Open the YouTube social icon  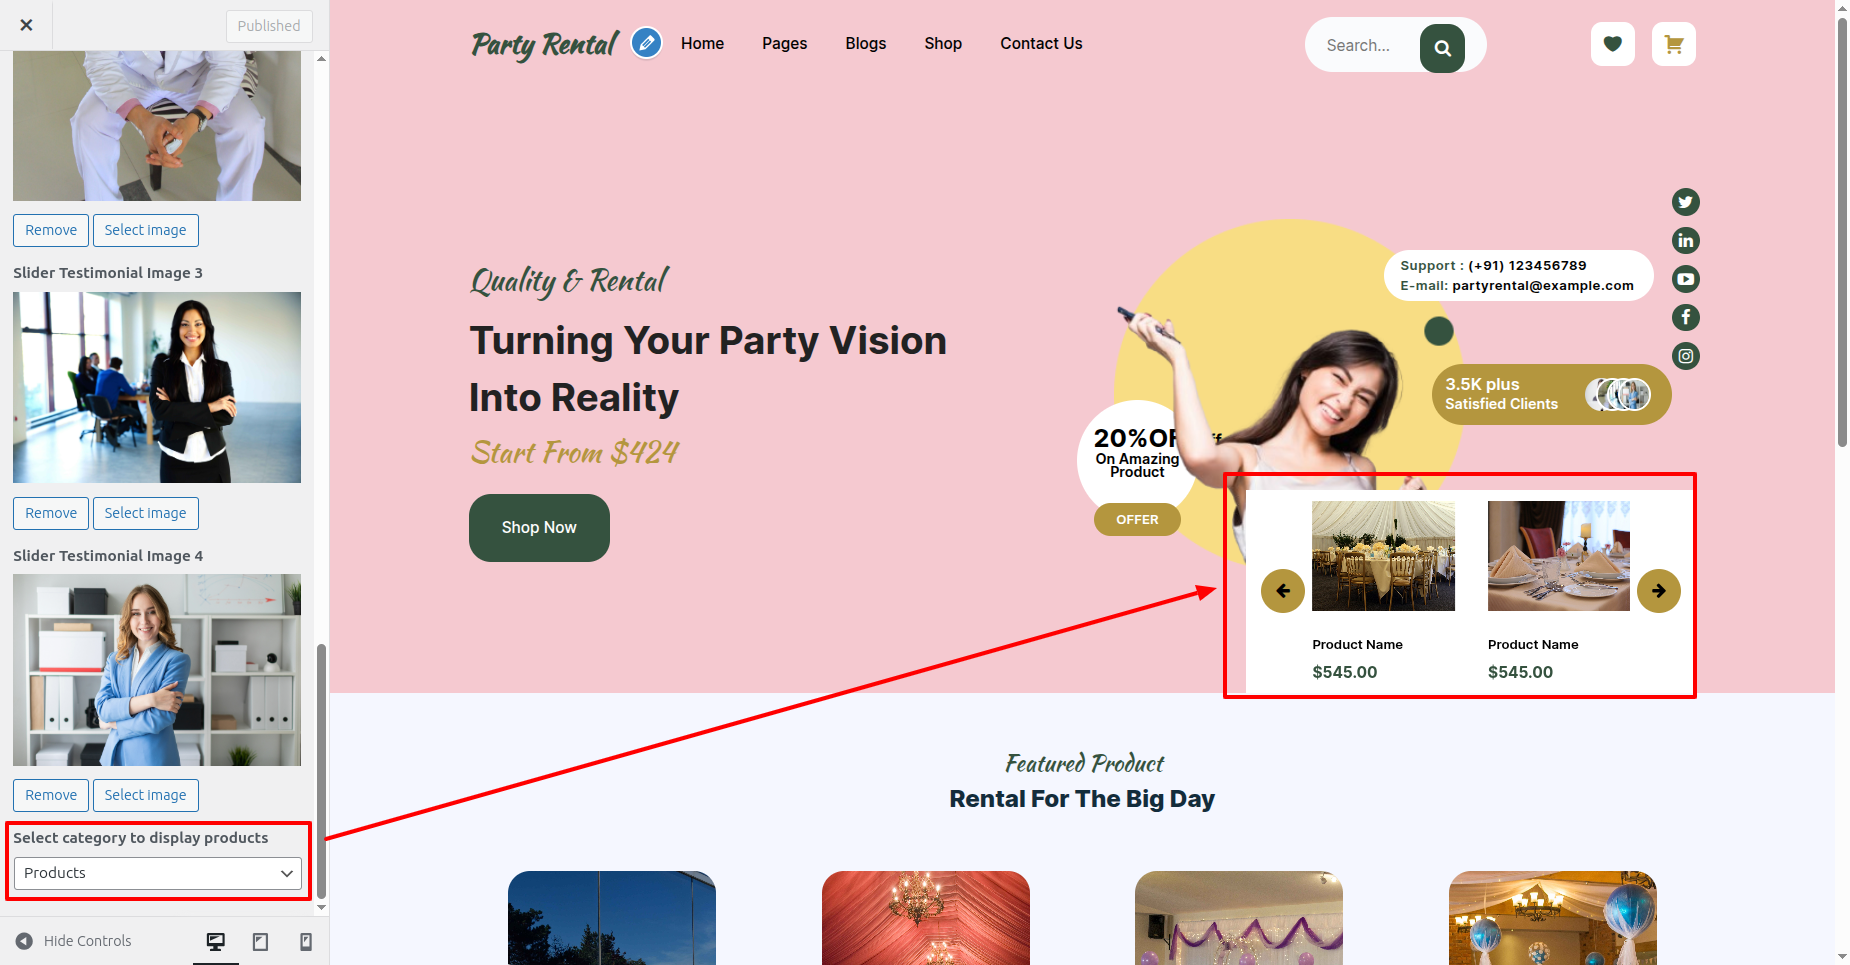coord(1686,279)
